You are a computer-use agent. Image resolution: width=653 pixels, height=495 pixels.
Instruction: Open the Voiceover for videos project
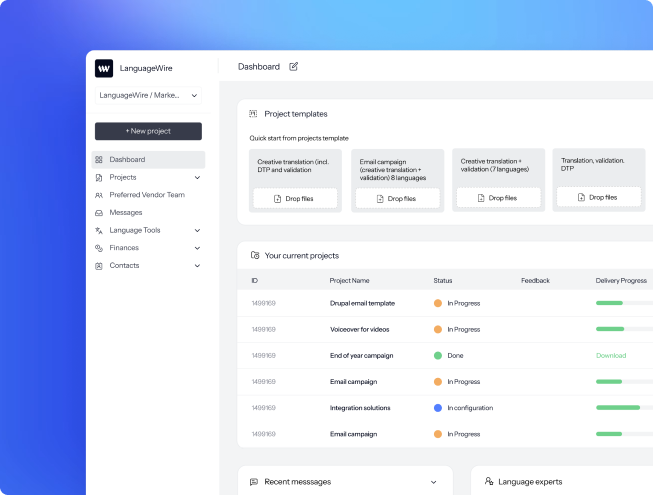[x=360, y=329]
